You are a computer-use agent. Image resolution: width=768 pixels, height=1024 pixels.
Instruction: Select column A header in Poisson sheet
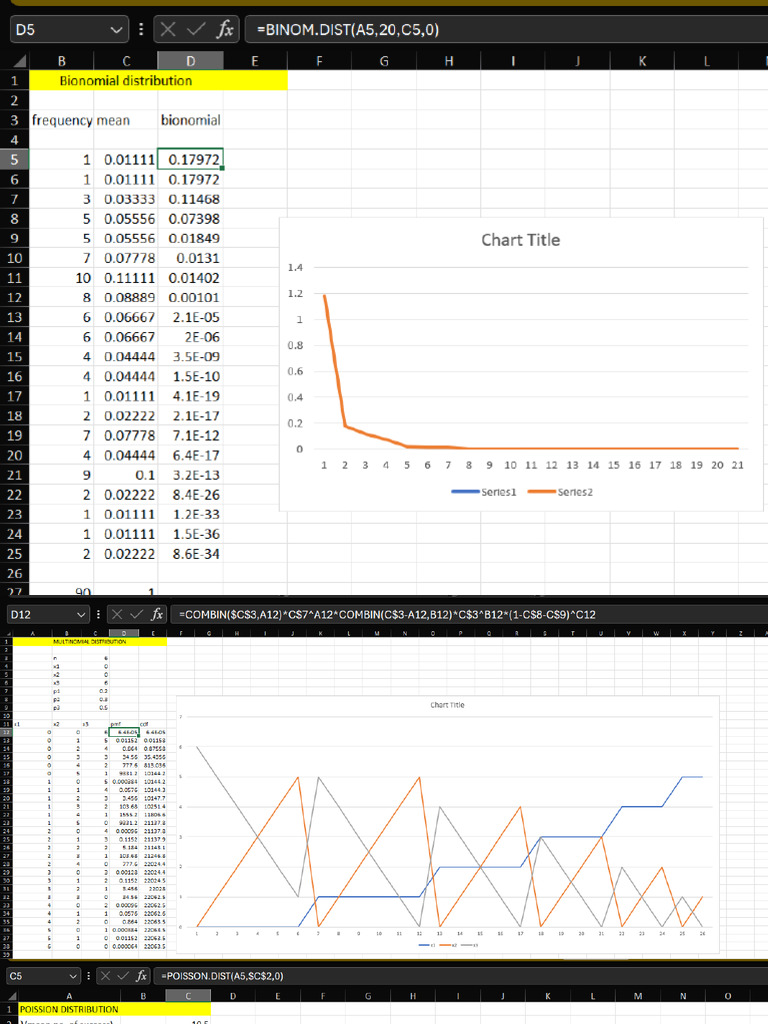(69, 996)
